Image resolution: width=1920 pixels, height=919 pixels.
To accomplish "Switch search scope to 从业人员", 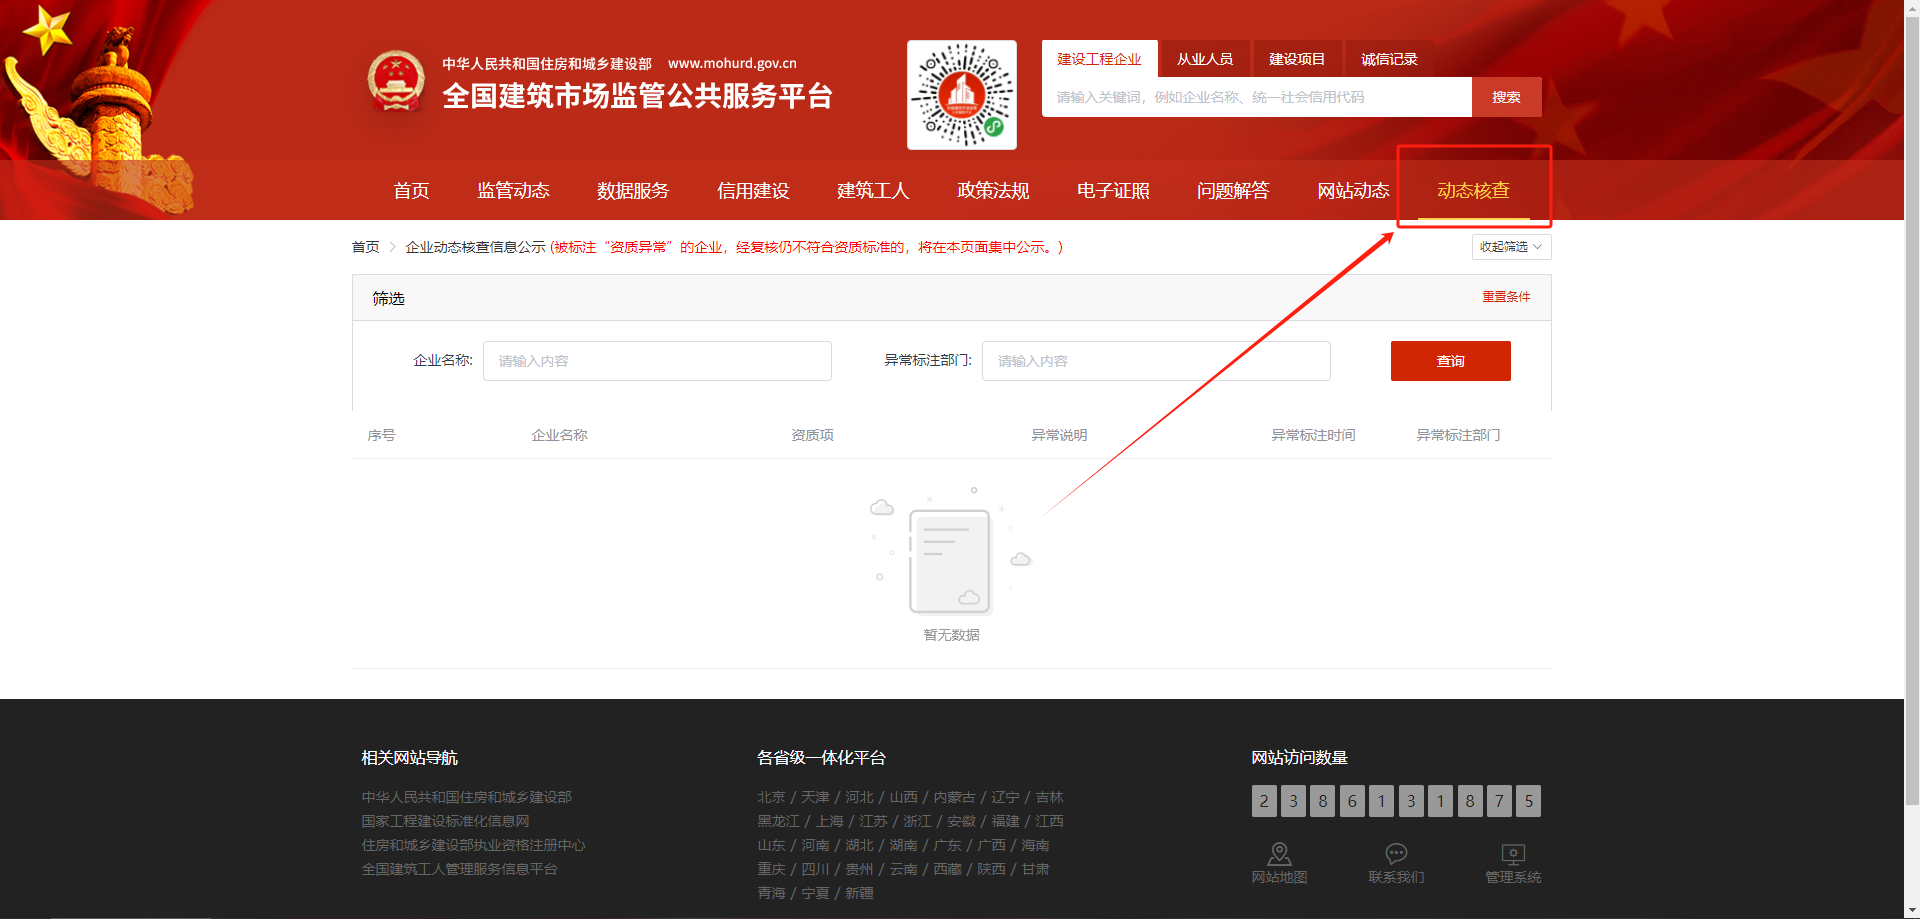I will click(1204, 58).
